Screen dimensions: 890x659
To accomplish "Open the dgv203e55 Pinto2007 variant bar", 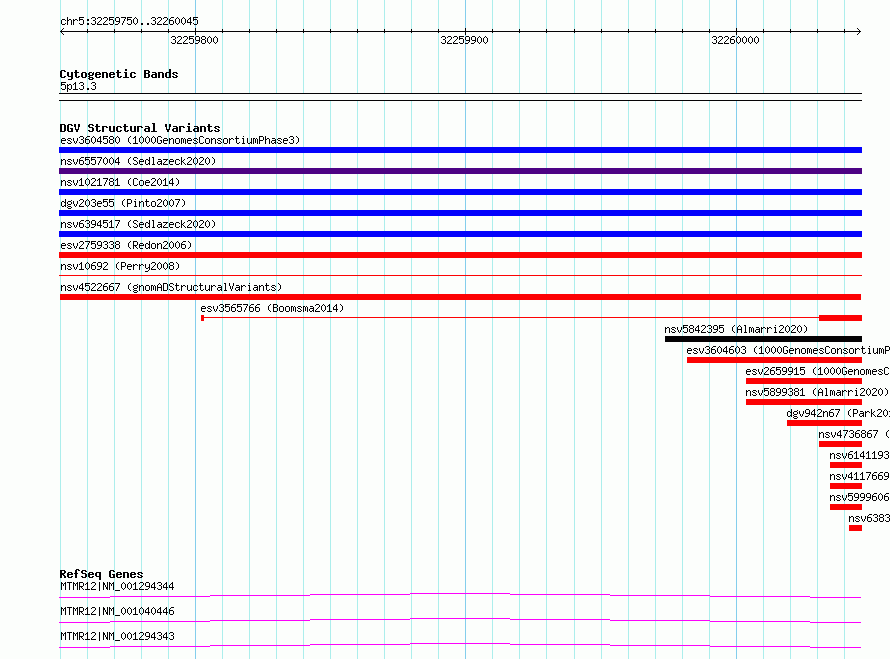I will 460,213.
